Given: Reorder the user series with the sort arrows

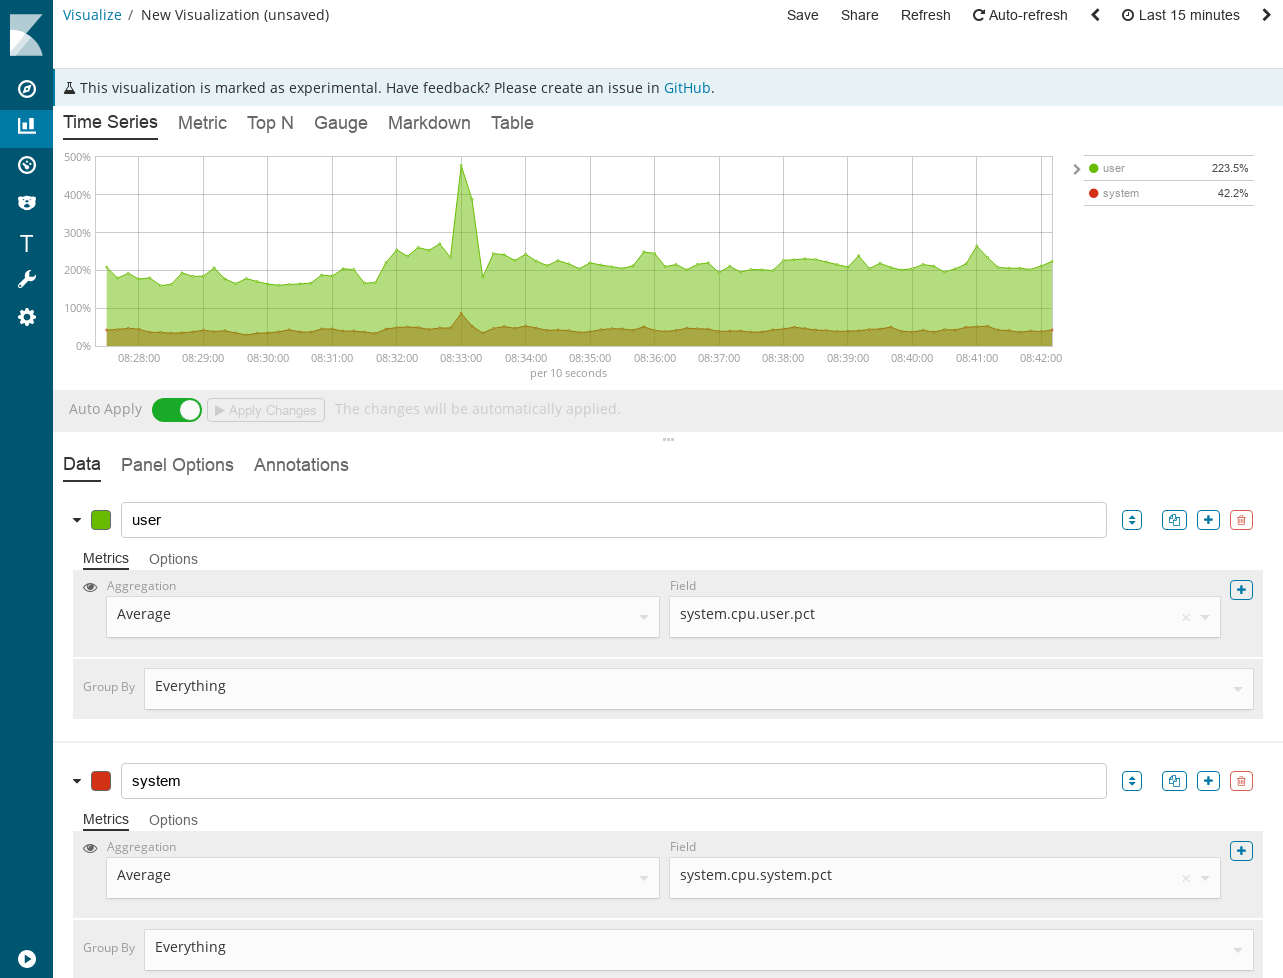Looking at the screenshot, I should [x=1131, y=519].
